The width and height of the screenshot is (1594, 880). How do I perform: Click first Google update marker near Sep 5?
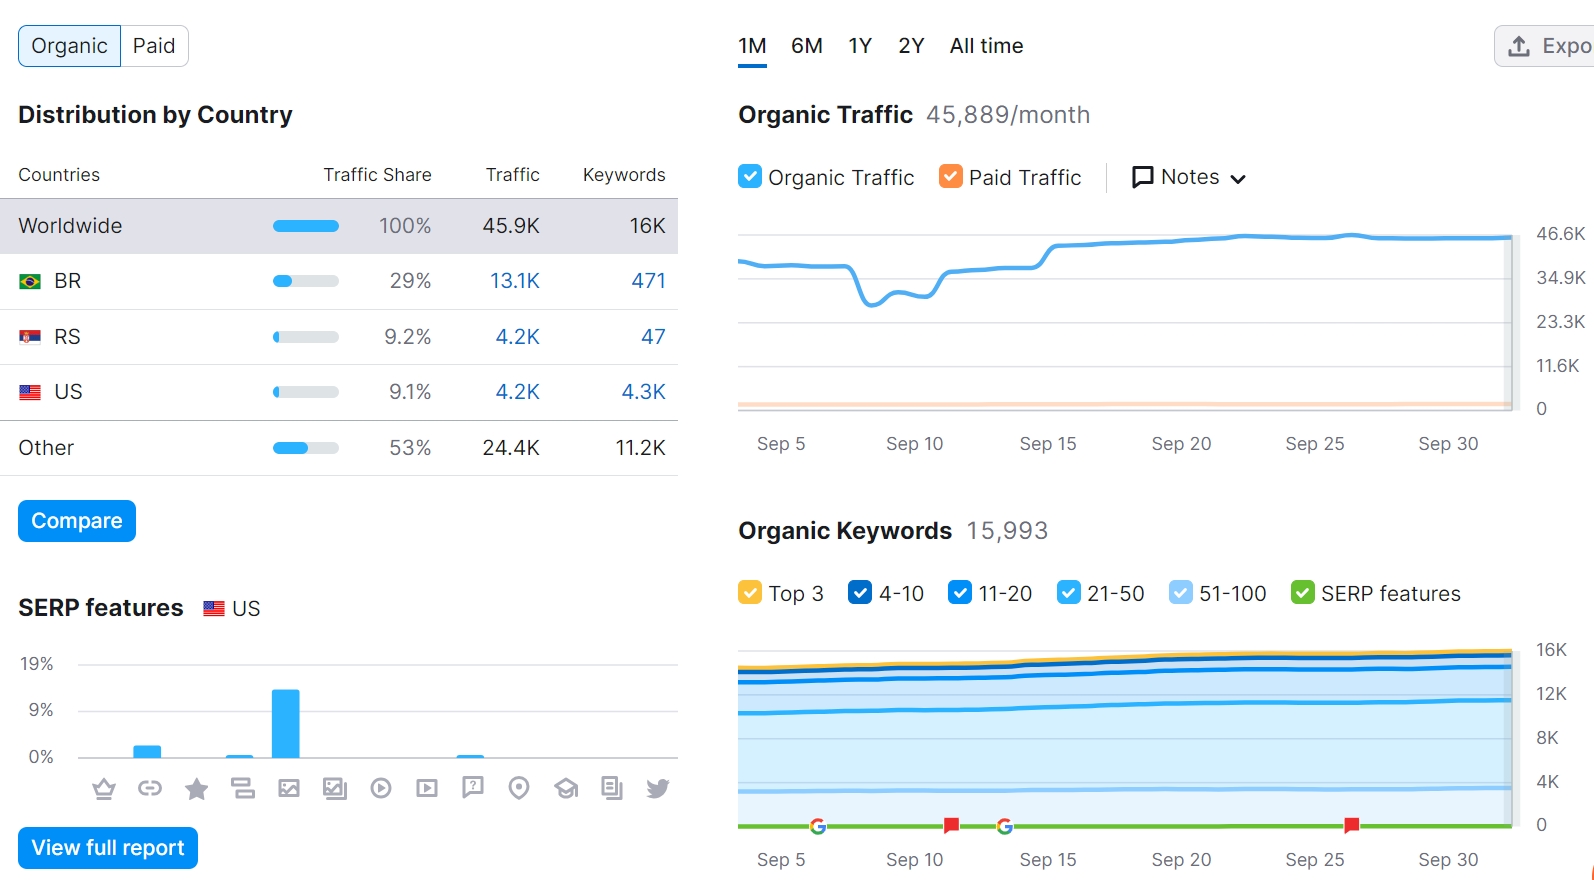pyautogui.click(x=818, y=826)
